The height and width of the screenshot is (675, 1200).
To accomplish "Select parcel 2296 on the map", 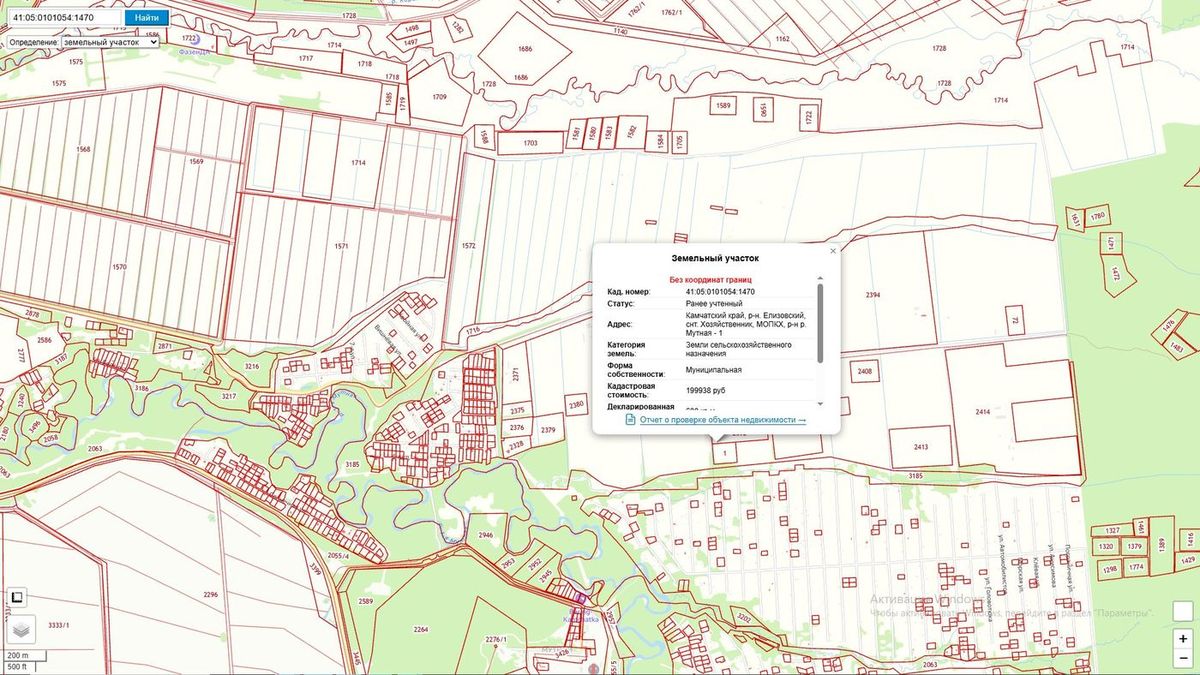I will (x=210, y=595).
